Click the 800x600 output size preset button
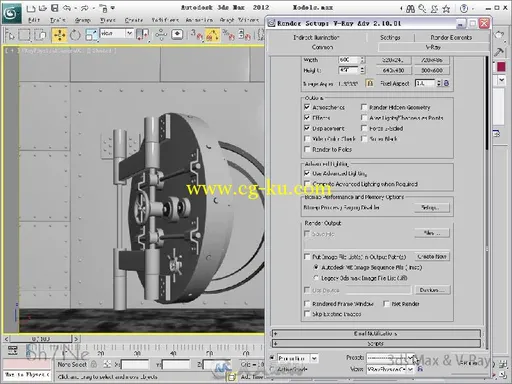Image resolution: width=512 pixels, height=384 pixels. pyautogui.click(x=432, y=70)
